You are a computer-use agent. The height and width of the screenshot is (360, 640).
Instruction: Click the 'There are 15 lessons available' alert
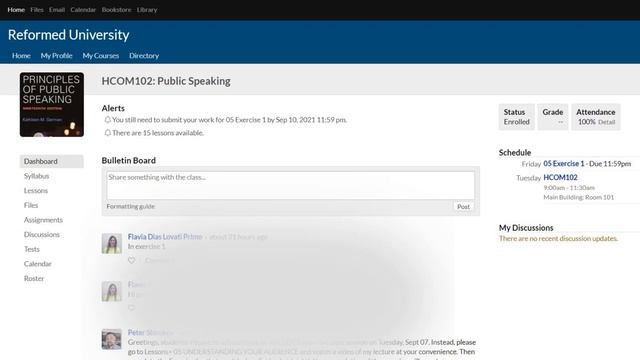(158, 133)
